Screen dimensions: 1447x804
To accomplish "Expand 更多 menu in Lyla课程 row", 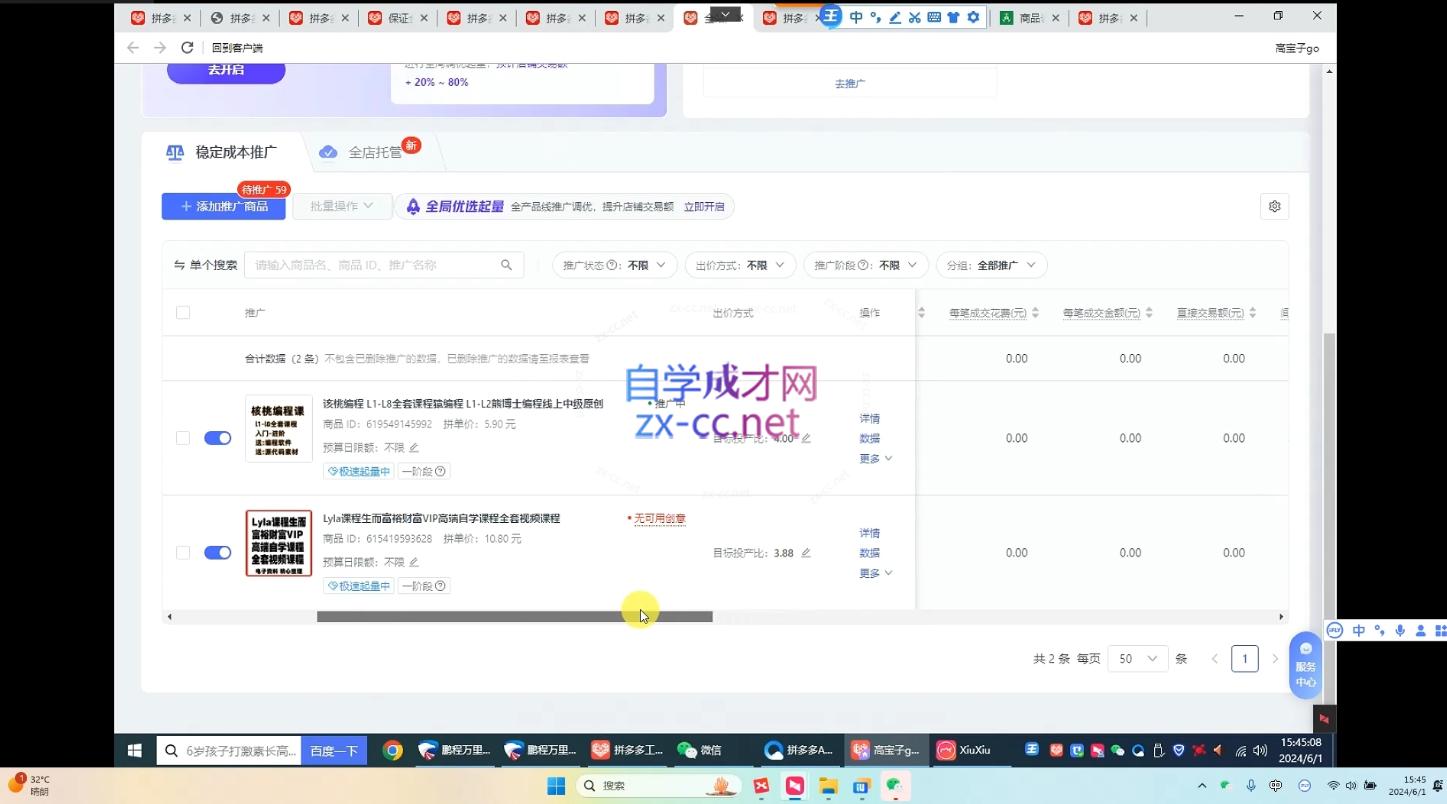I will pos(876,573).
